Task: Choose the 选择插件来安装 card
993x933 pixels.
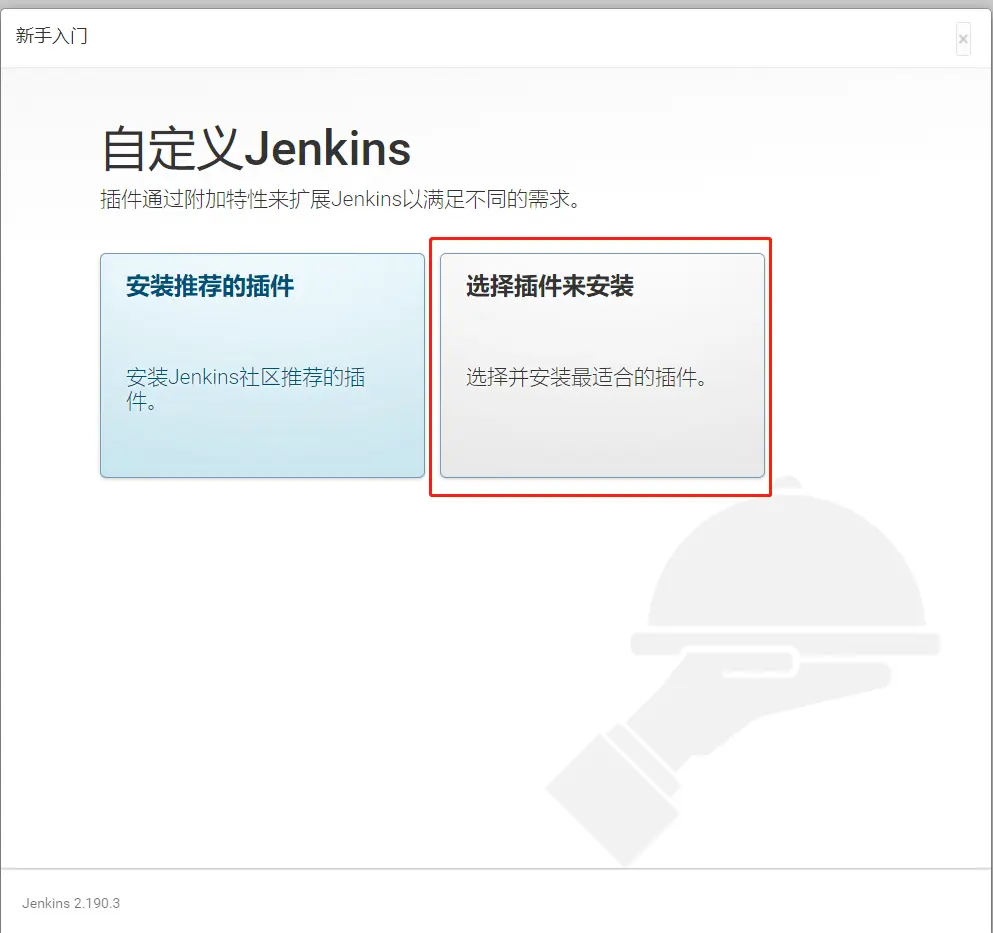Action: (x=602, y=365)
